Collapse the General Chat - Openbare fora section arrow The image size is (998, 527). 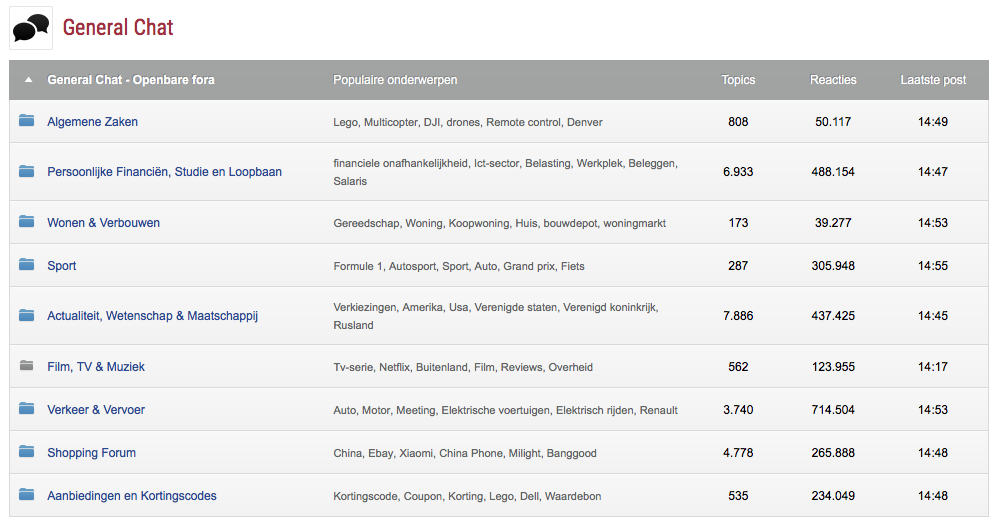[28, 80]
